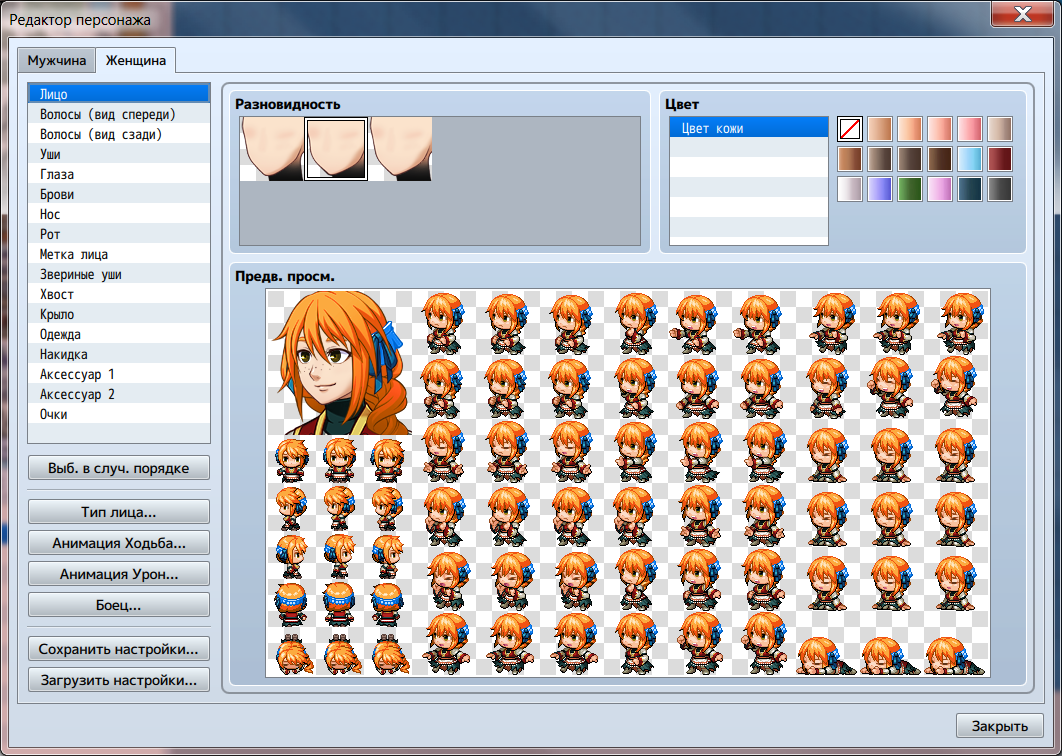Select the first face shape variant thumbnail
1062x756 pixels.
(x=271, y=149)
